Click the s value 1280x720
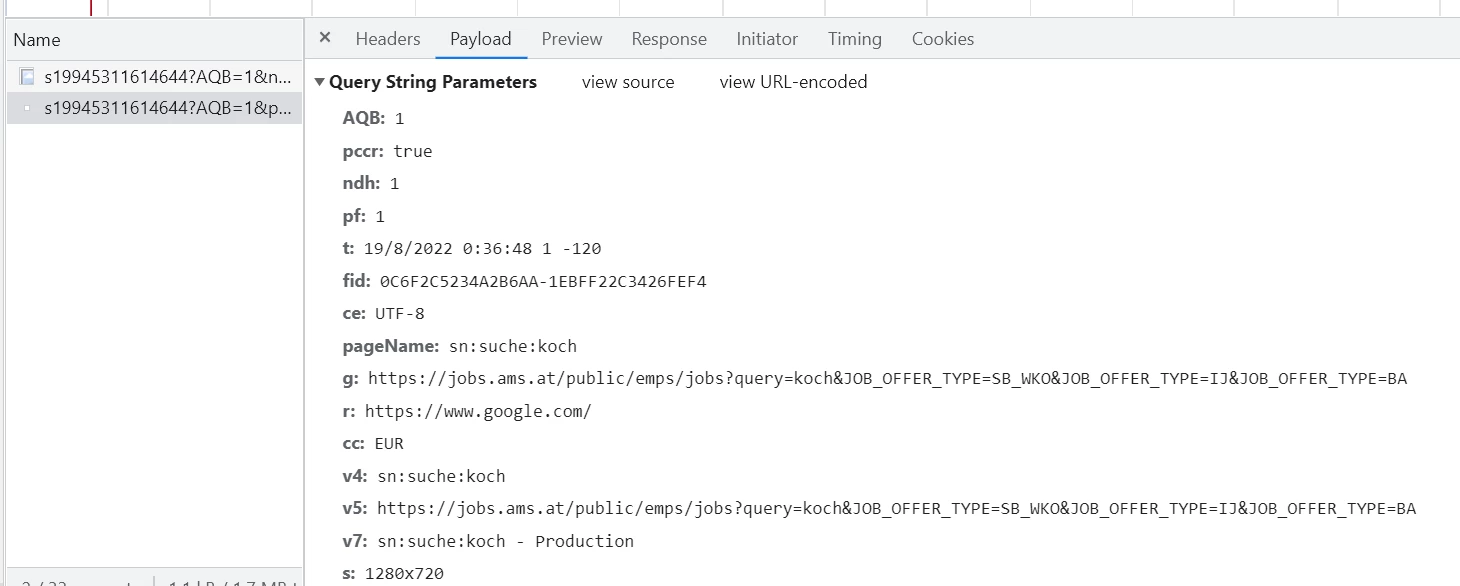 (404, 574)
